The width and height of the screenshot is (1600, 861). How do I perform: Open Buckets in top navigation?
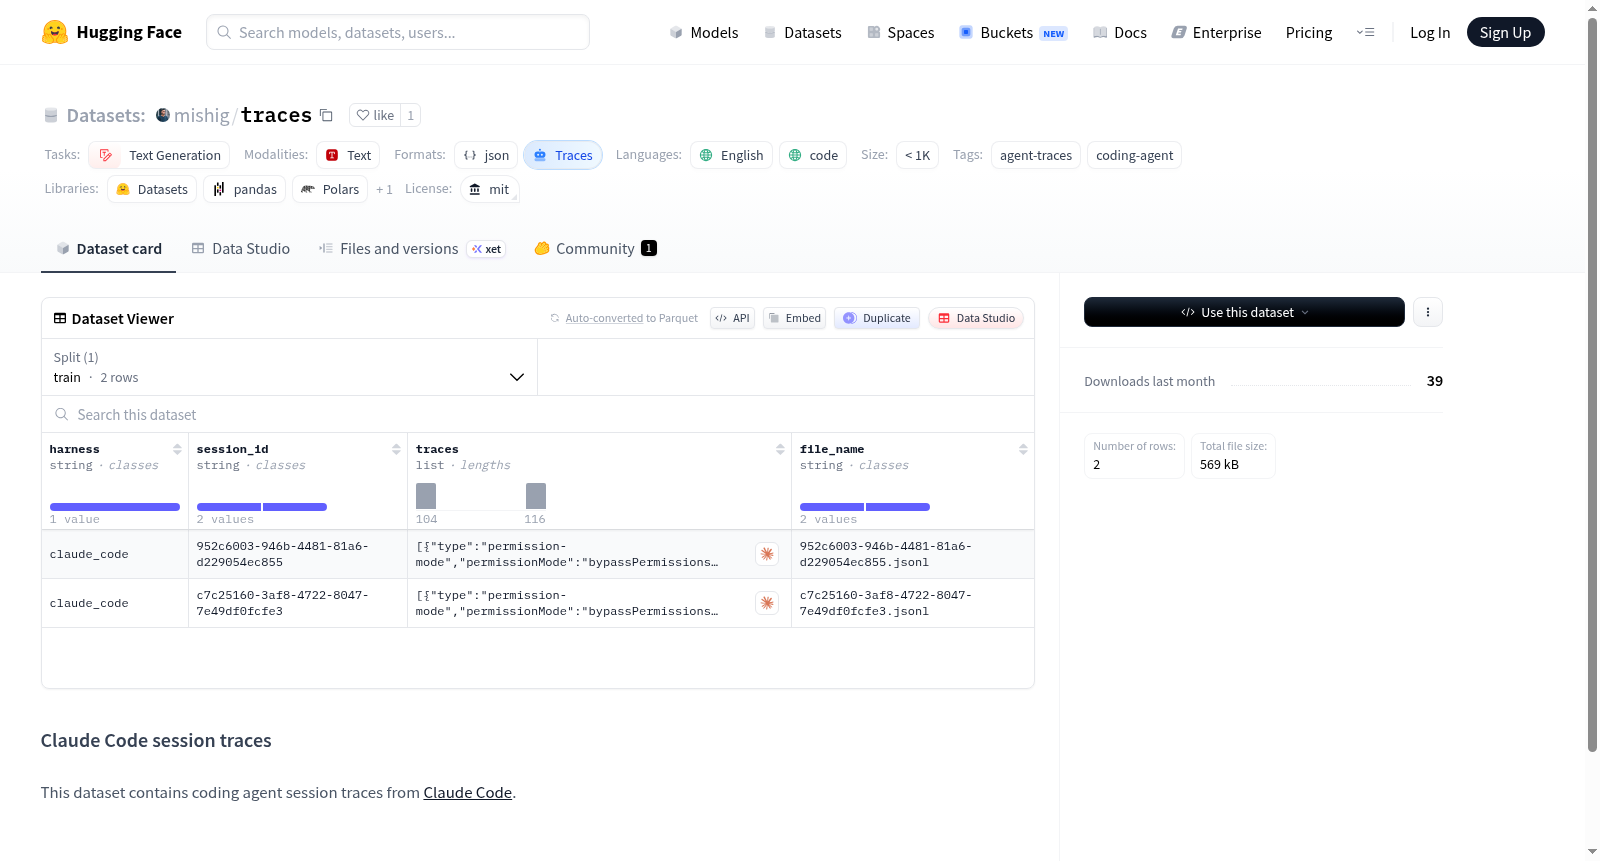[1013, 32]
